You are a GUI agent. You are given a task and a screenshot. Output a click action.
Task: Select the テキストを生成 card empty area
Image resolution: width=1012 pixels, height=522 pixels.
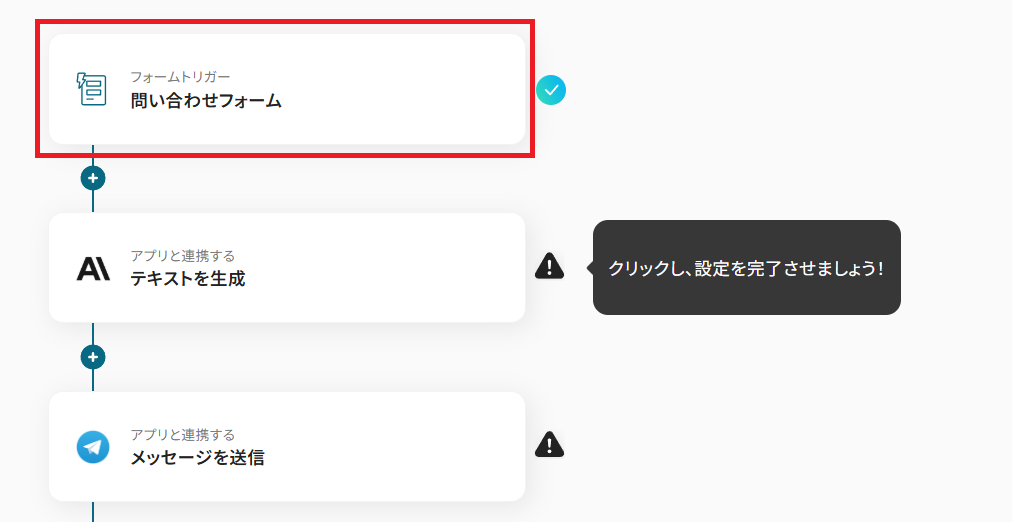coord(400,268)
